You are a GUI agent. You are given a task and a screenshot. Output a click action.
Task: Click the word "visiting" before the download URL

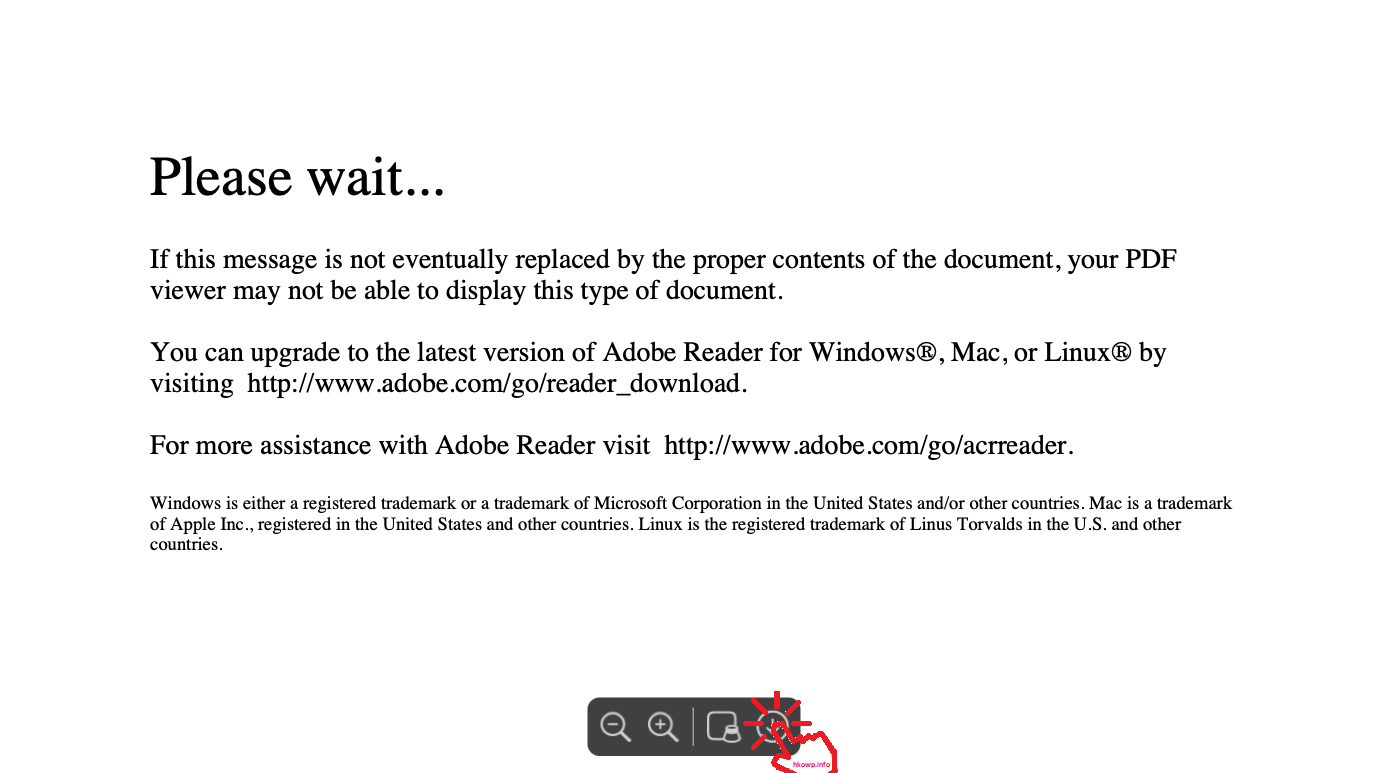tap(192, 383)
